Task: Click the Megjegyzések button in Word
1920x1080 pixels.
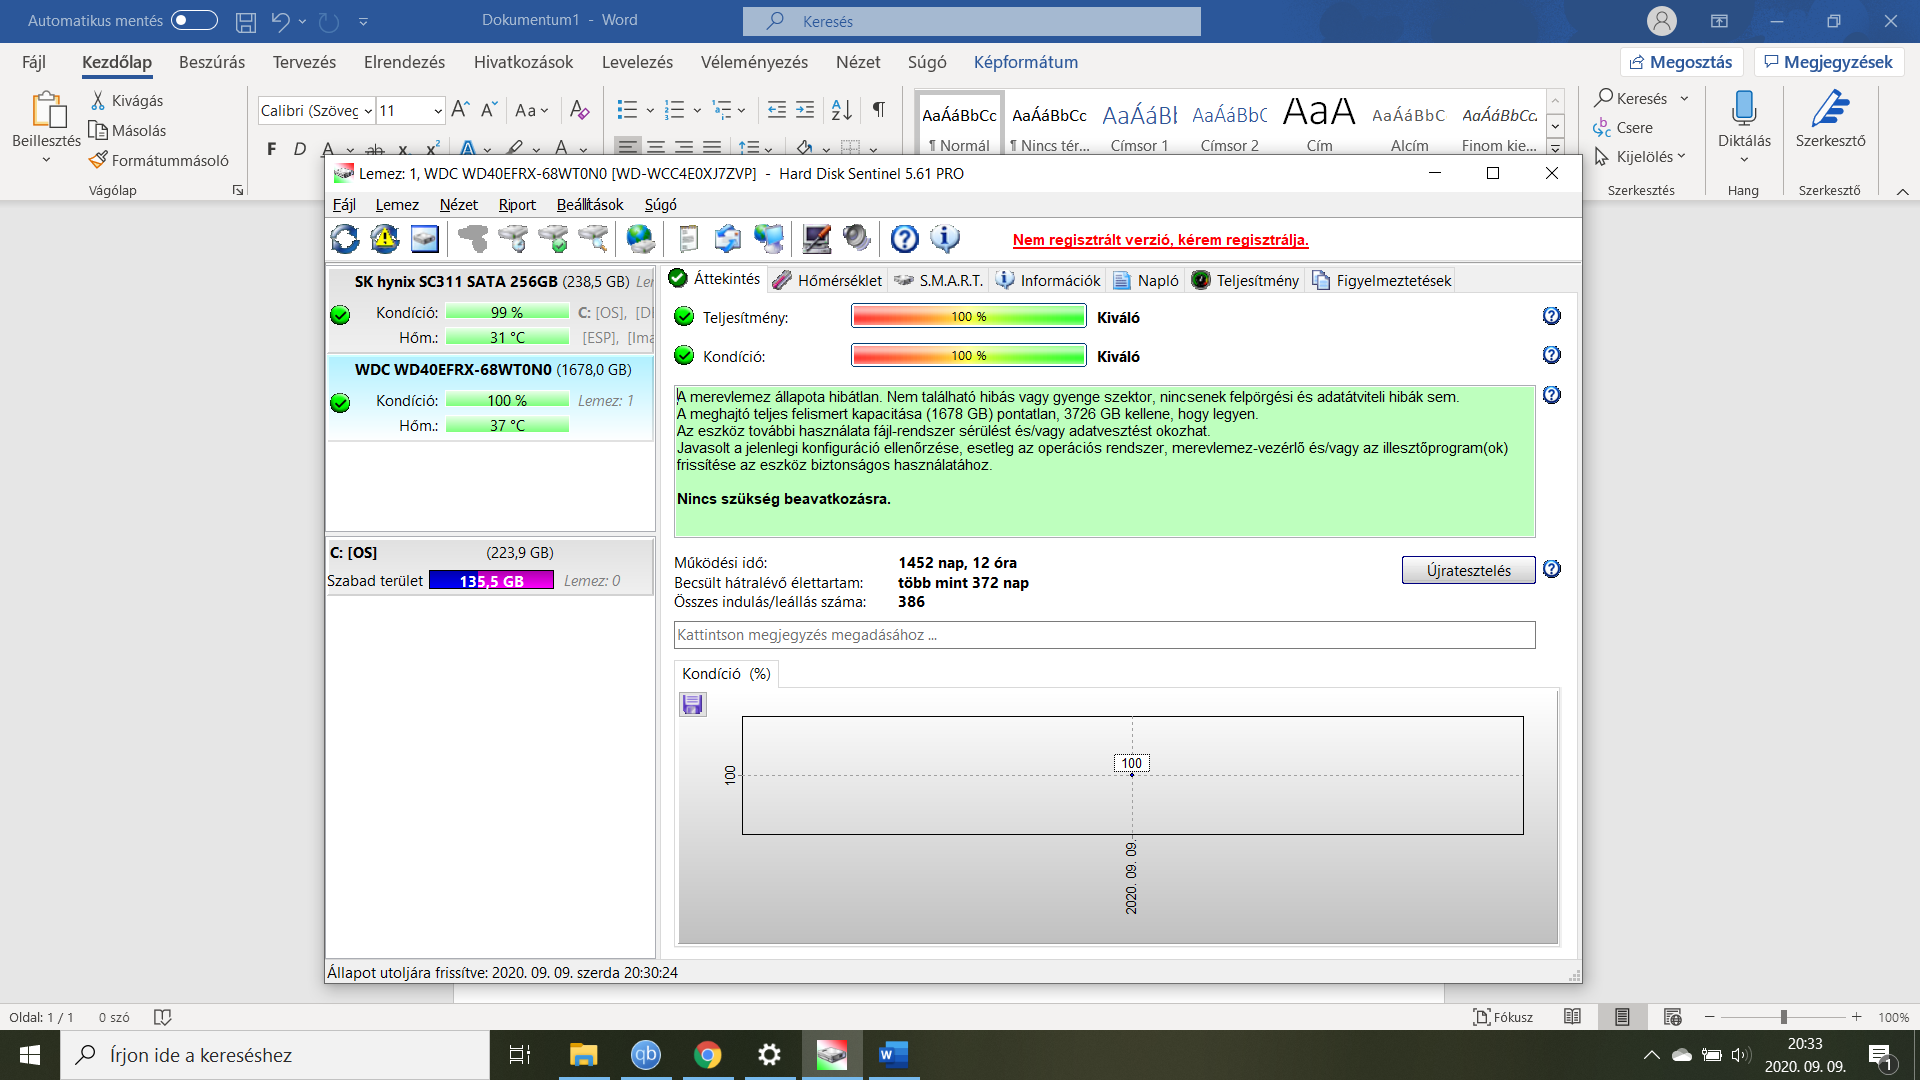Action: tap(1829, 62)
